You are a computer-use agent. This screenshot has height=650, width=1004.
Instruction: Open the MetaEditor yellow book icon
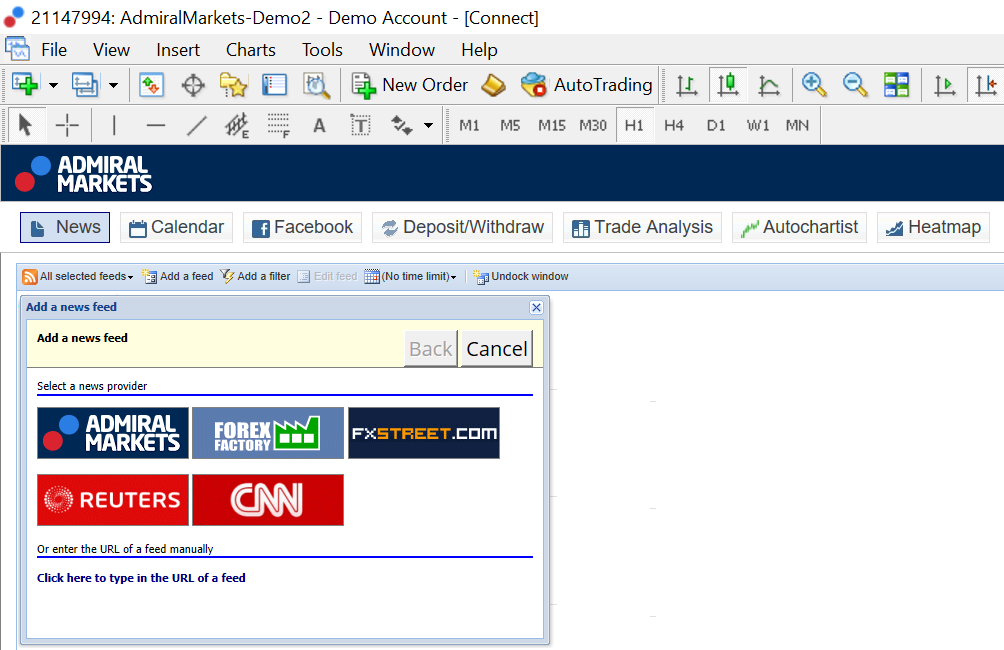[493, 85]
